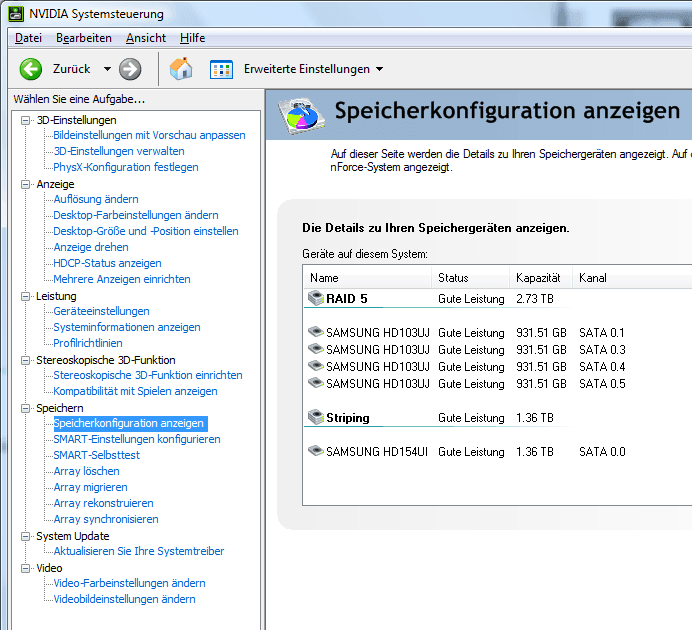Open 3D-Einstellungen verwalten

point(119,151)
